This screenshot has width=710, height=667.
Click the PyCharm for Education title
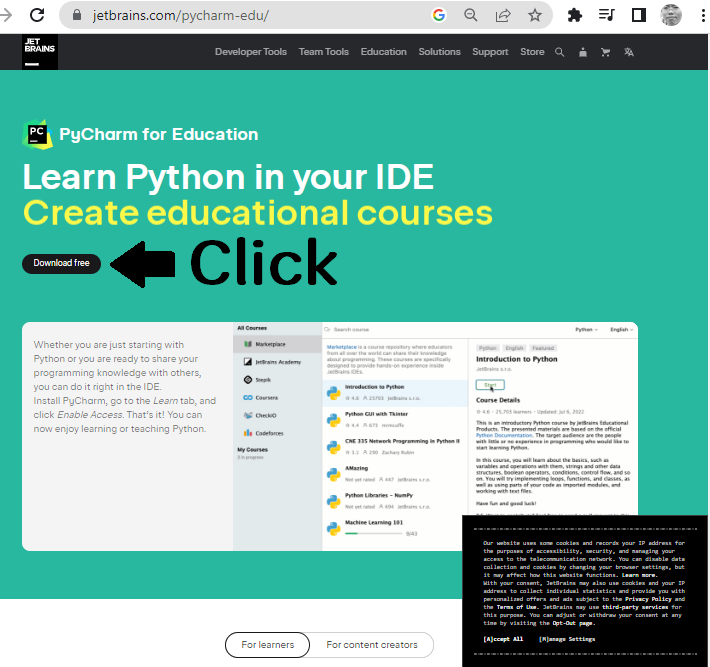(x=158, y=134)
